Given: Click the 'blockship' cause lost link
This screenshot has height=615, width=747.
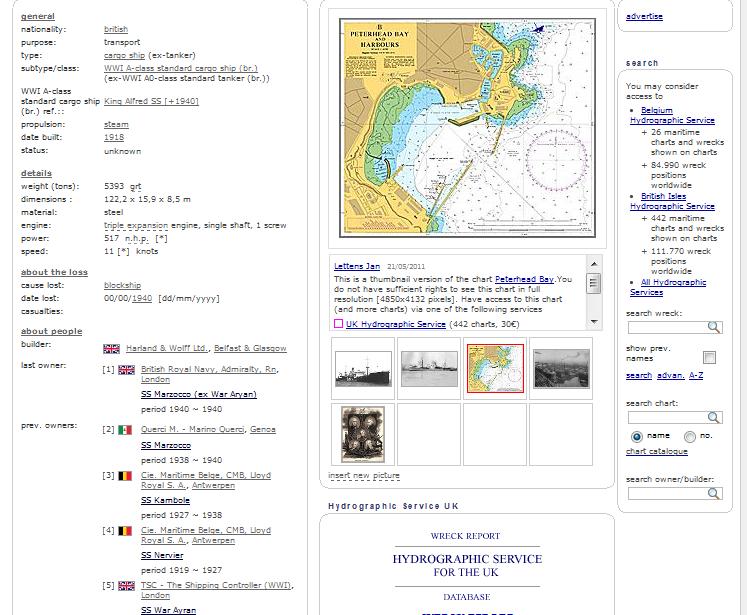Looking at the screenshot, I should coord(122,285).
